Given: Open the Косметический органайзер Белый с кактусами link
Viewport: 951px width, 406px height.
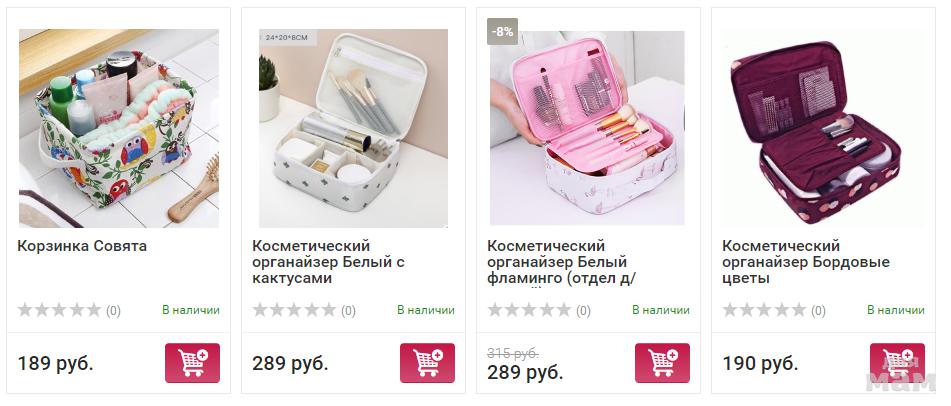Looking at the screenshot, I should 328,262.
